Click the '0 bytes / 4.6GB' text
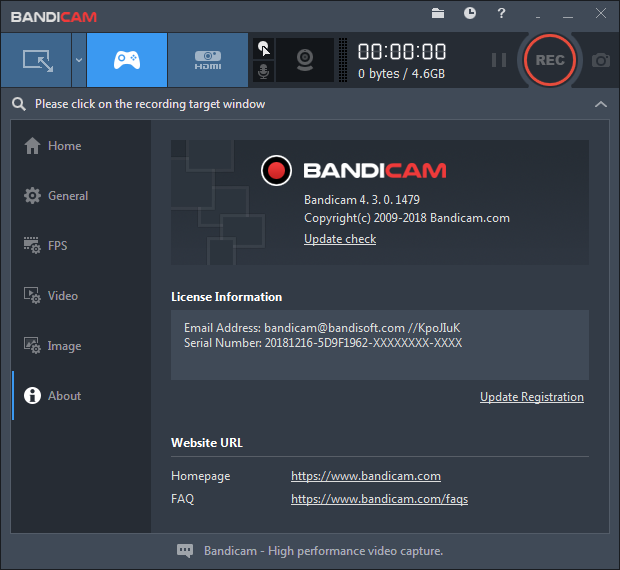This screenshot has width=620, height=570. [x=401, y=74]
